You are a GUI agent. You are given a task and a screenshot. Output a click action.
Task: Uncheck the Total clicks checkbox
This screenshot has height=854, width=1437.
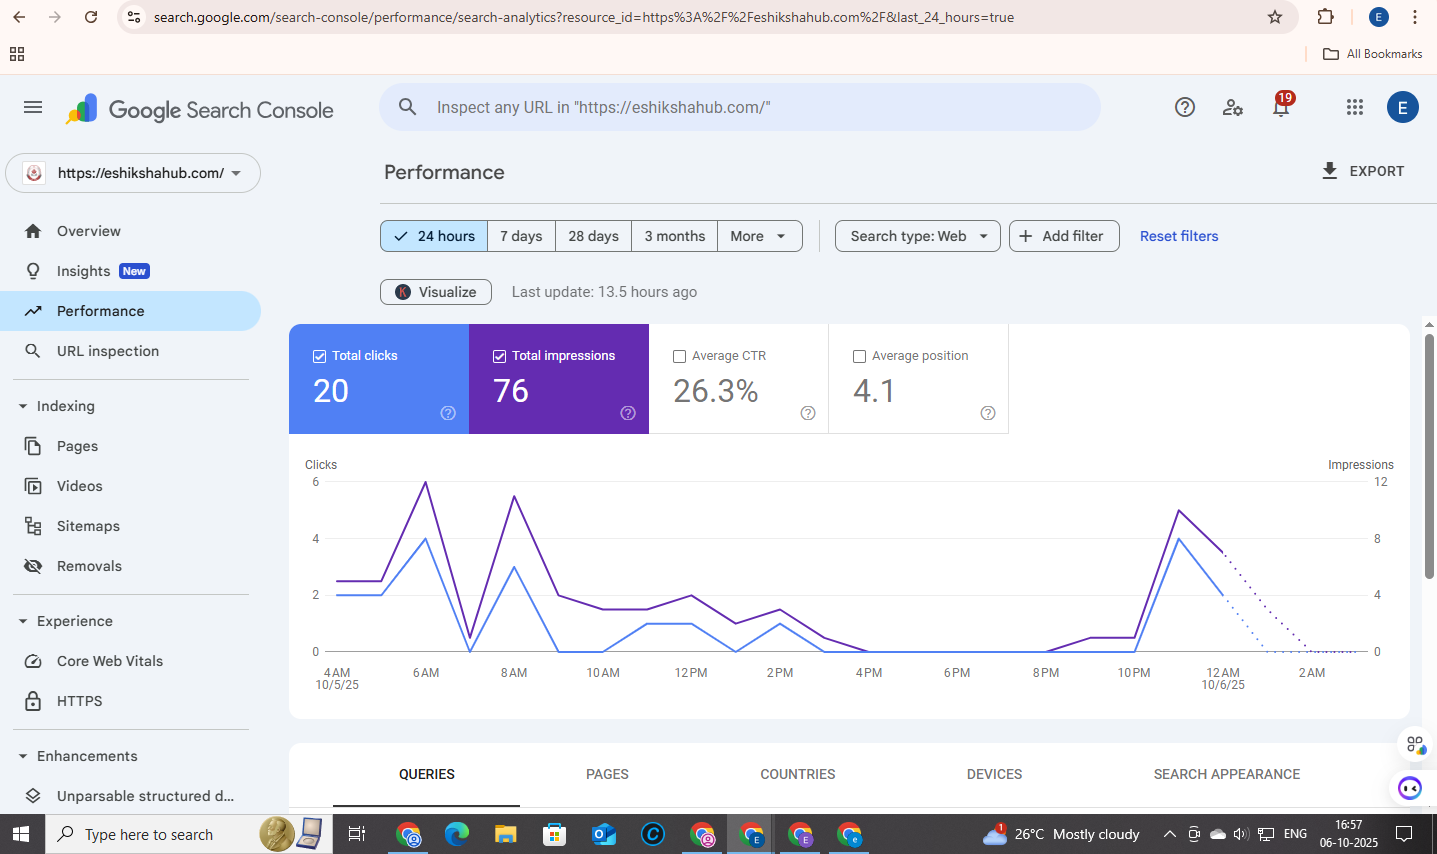(320, 356)
